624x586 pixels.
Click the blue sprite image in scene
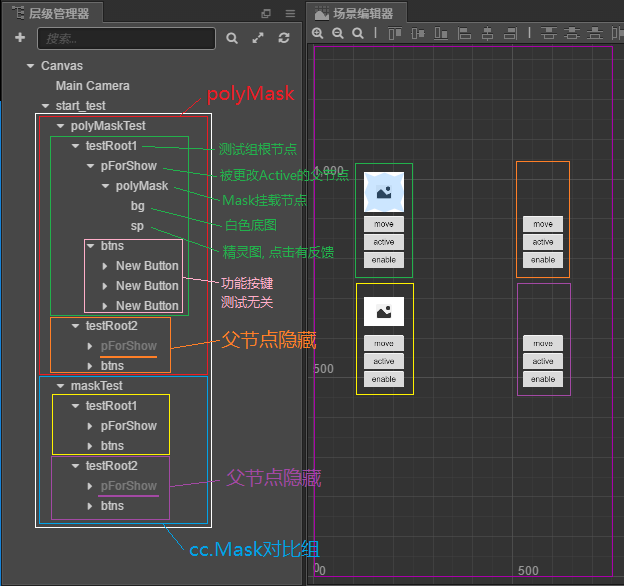click(x=383, y=191)
